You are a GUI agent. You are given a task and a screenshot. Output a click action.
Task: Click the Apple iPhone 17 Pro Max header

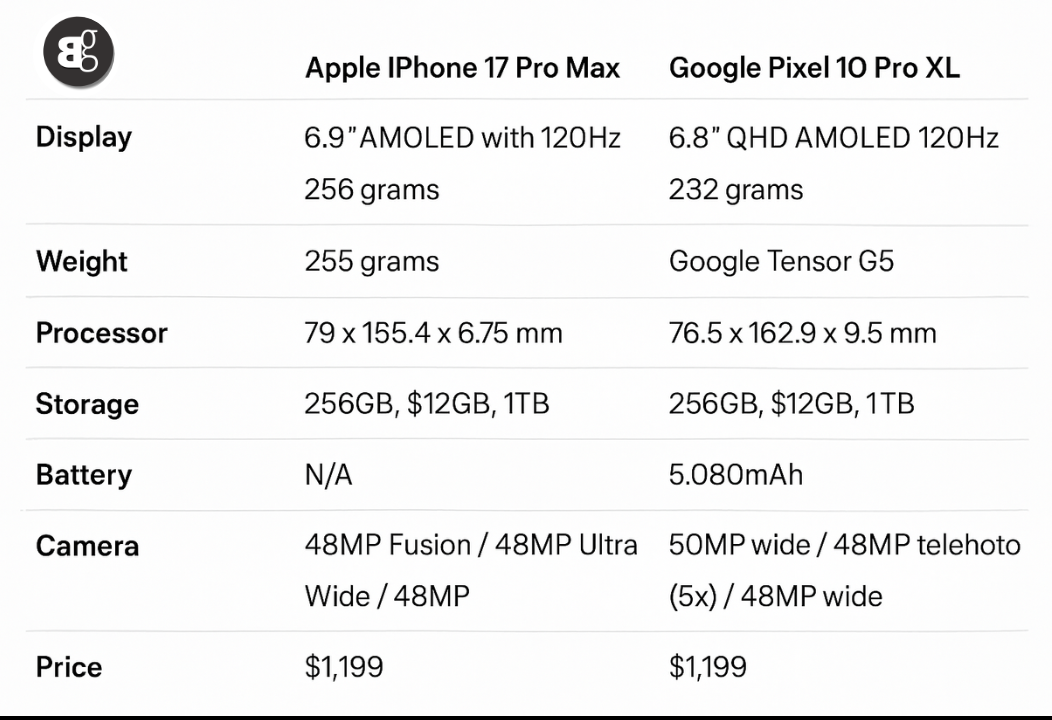coord(462,68)
